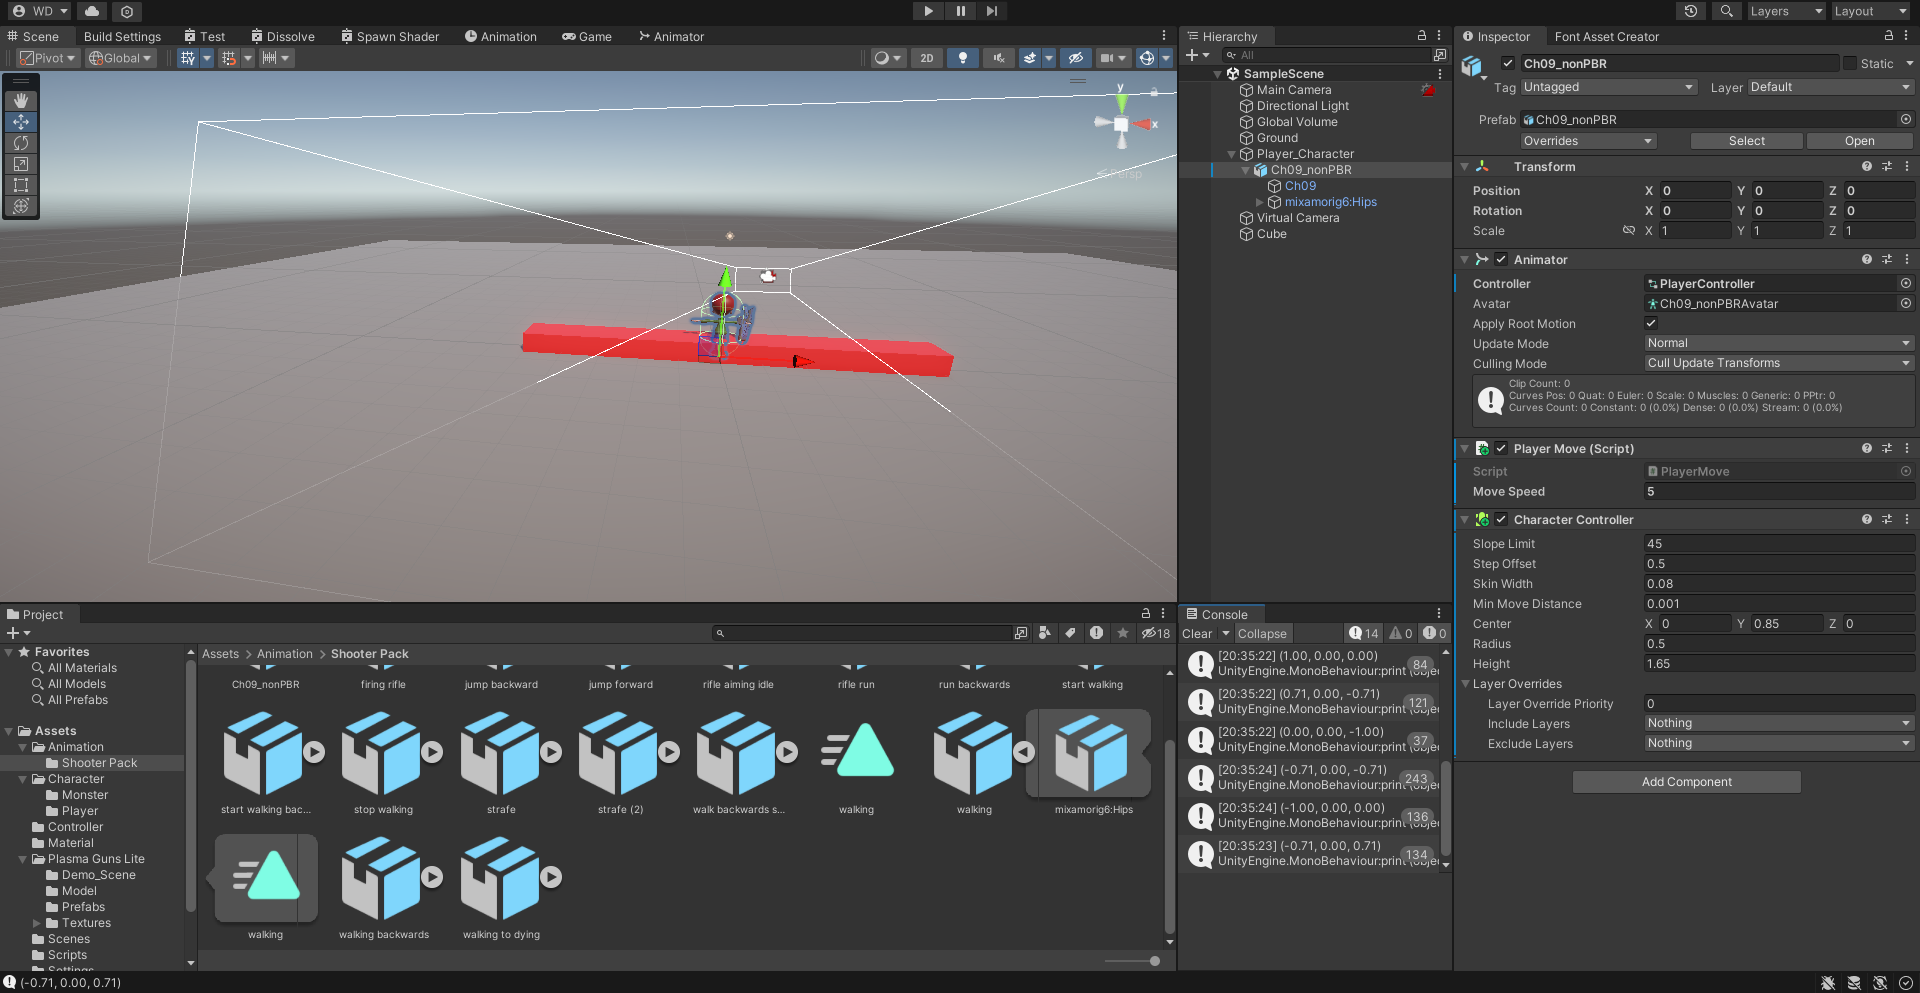
Task: Click Project search field
Action: pyautogui.click(x=863, y=633)
